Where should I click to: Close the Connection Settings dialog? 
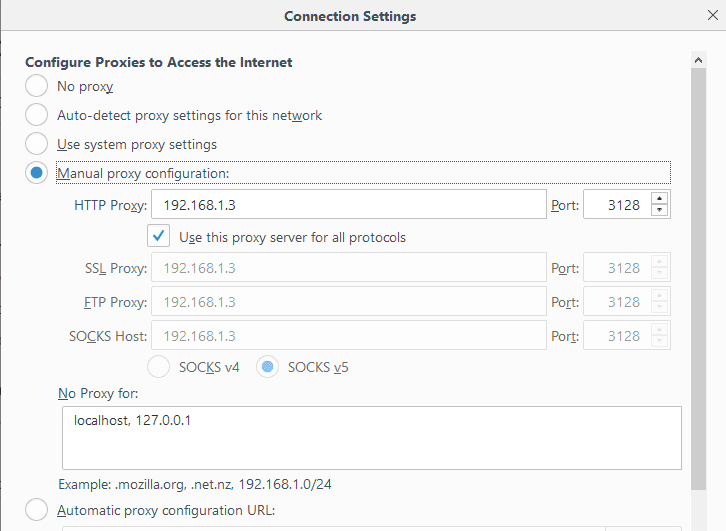tap(713, 15)
